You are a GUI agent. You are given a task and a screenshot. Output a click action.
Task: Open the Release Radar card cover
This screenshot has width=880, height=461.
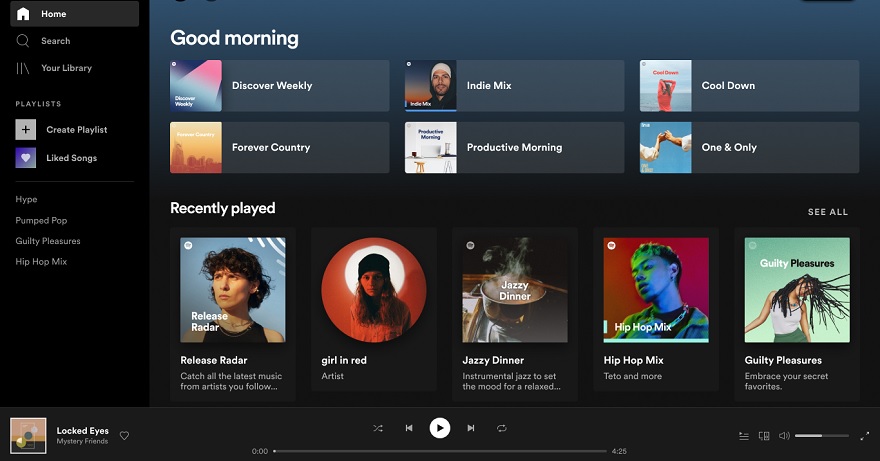click(233, 290)
